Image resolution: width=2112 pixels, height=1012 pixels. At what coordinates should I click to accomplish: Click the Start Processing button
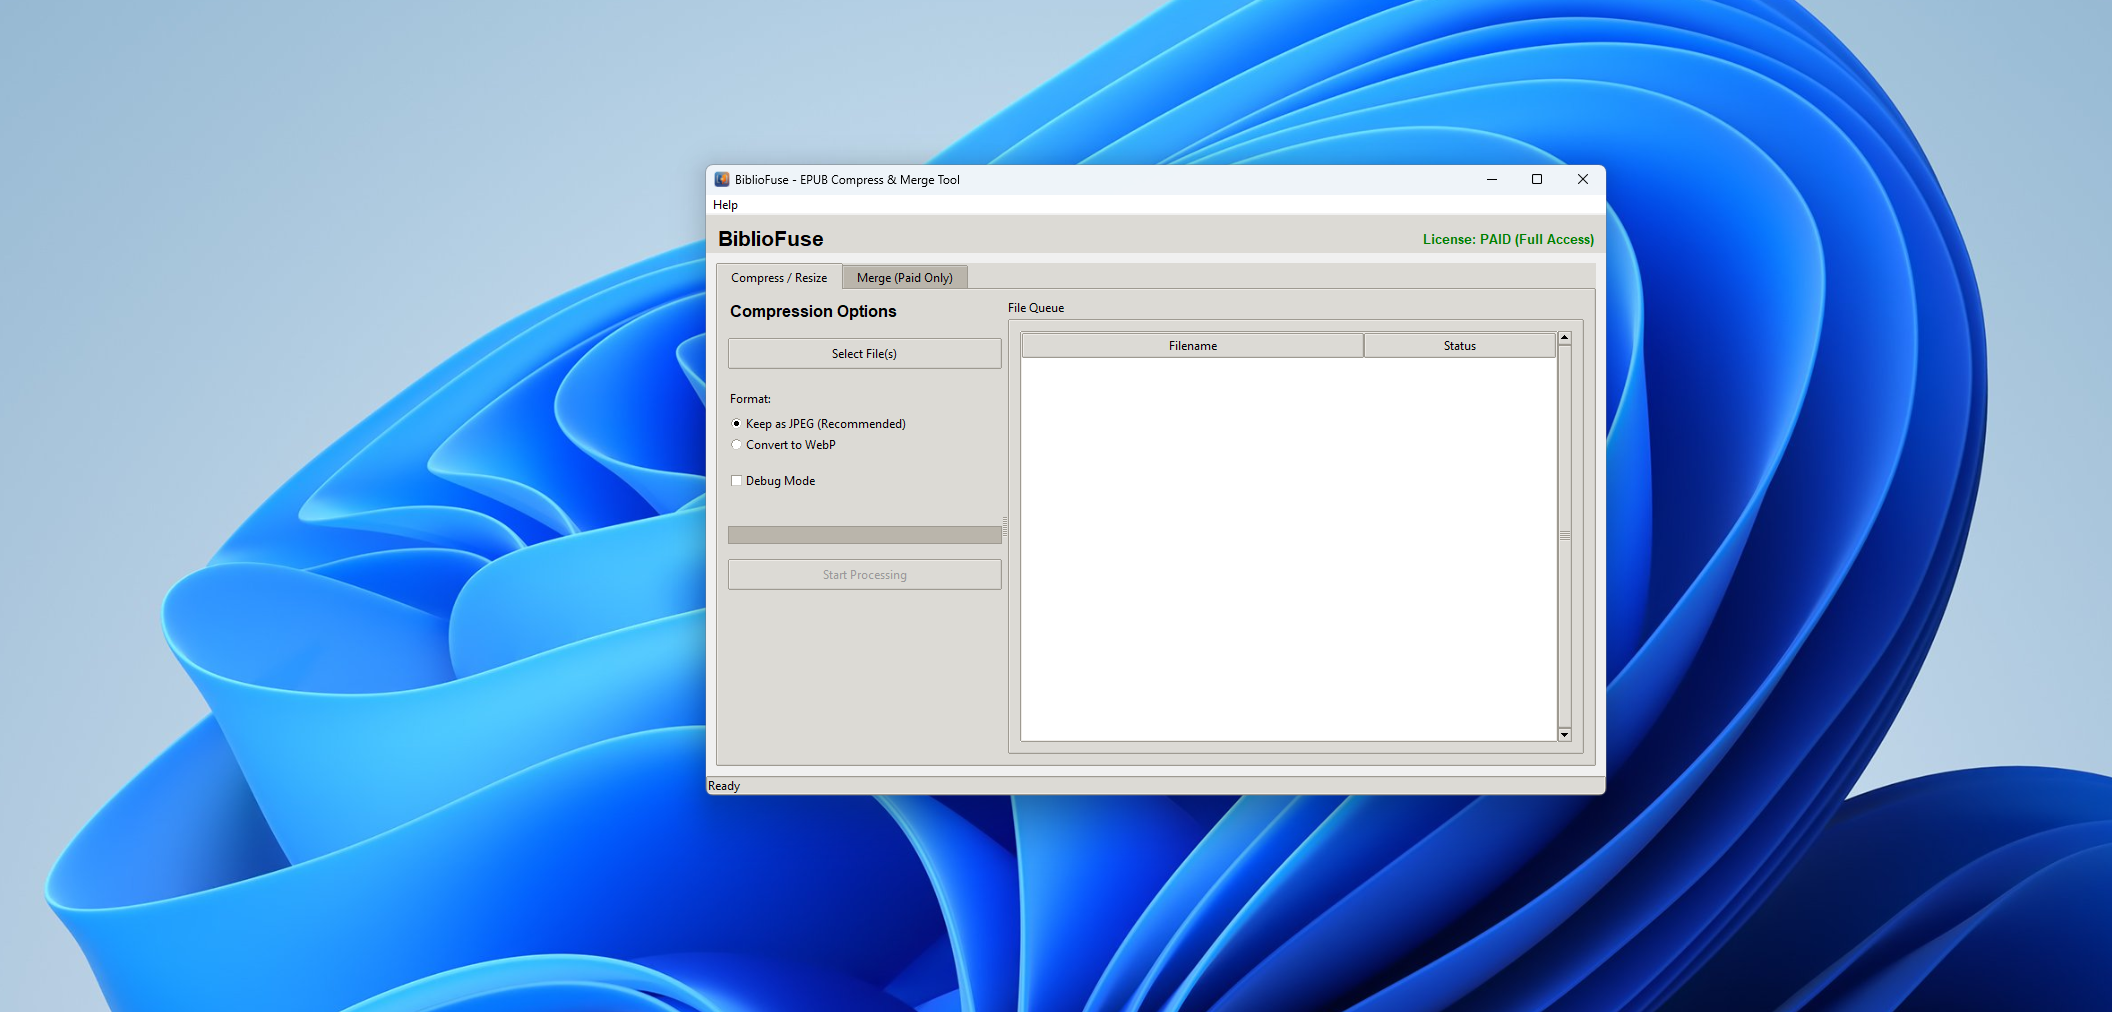tap(863, 574)
